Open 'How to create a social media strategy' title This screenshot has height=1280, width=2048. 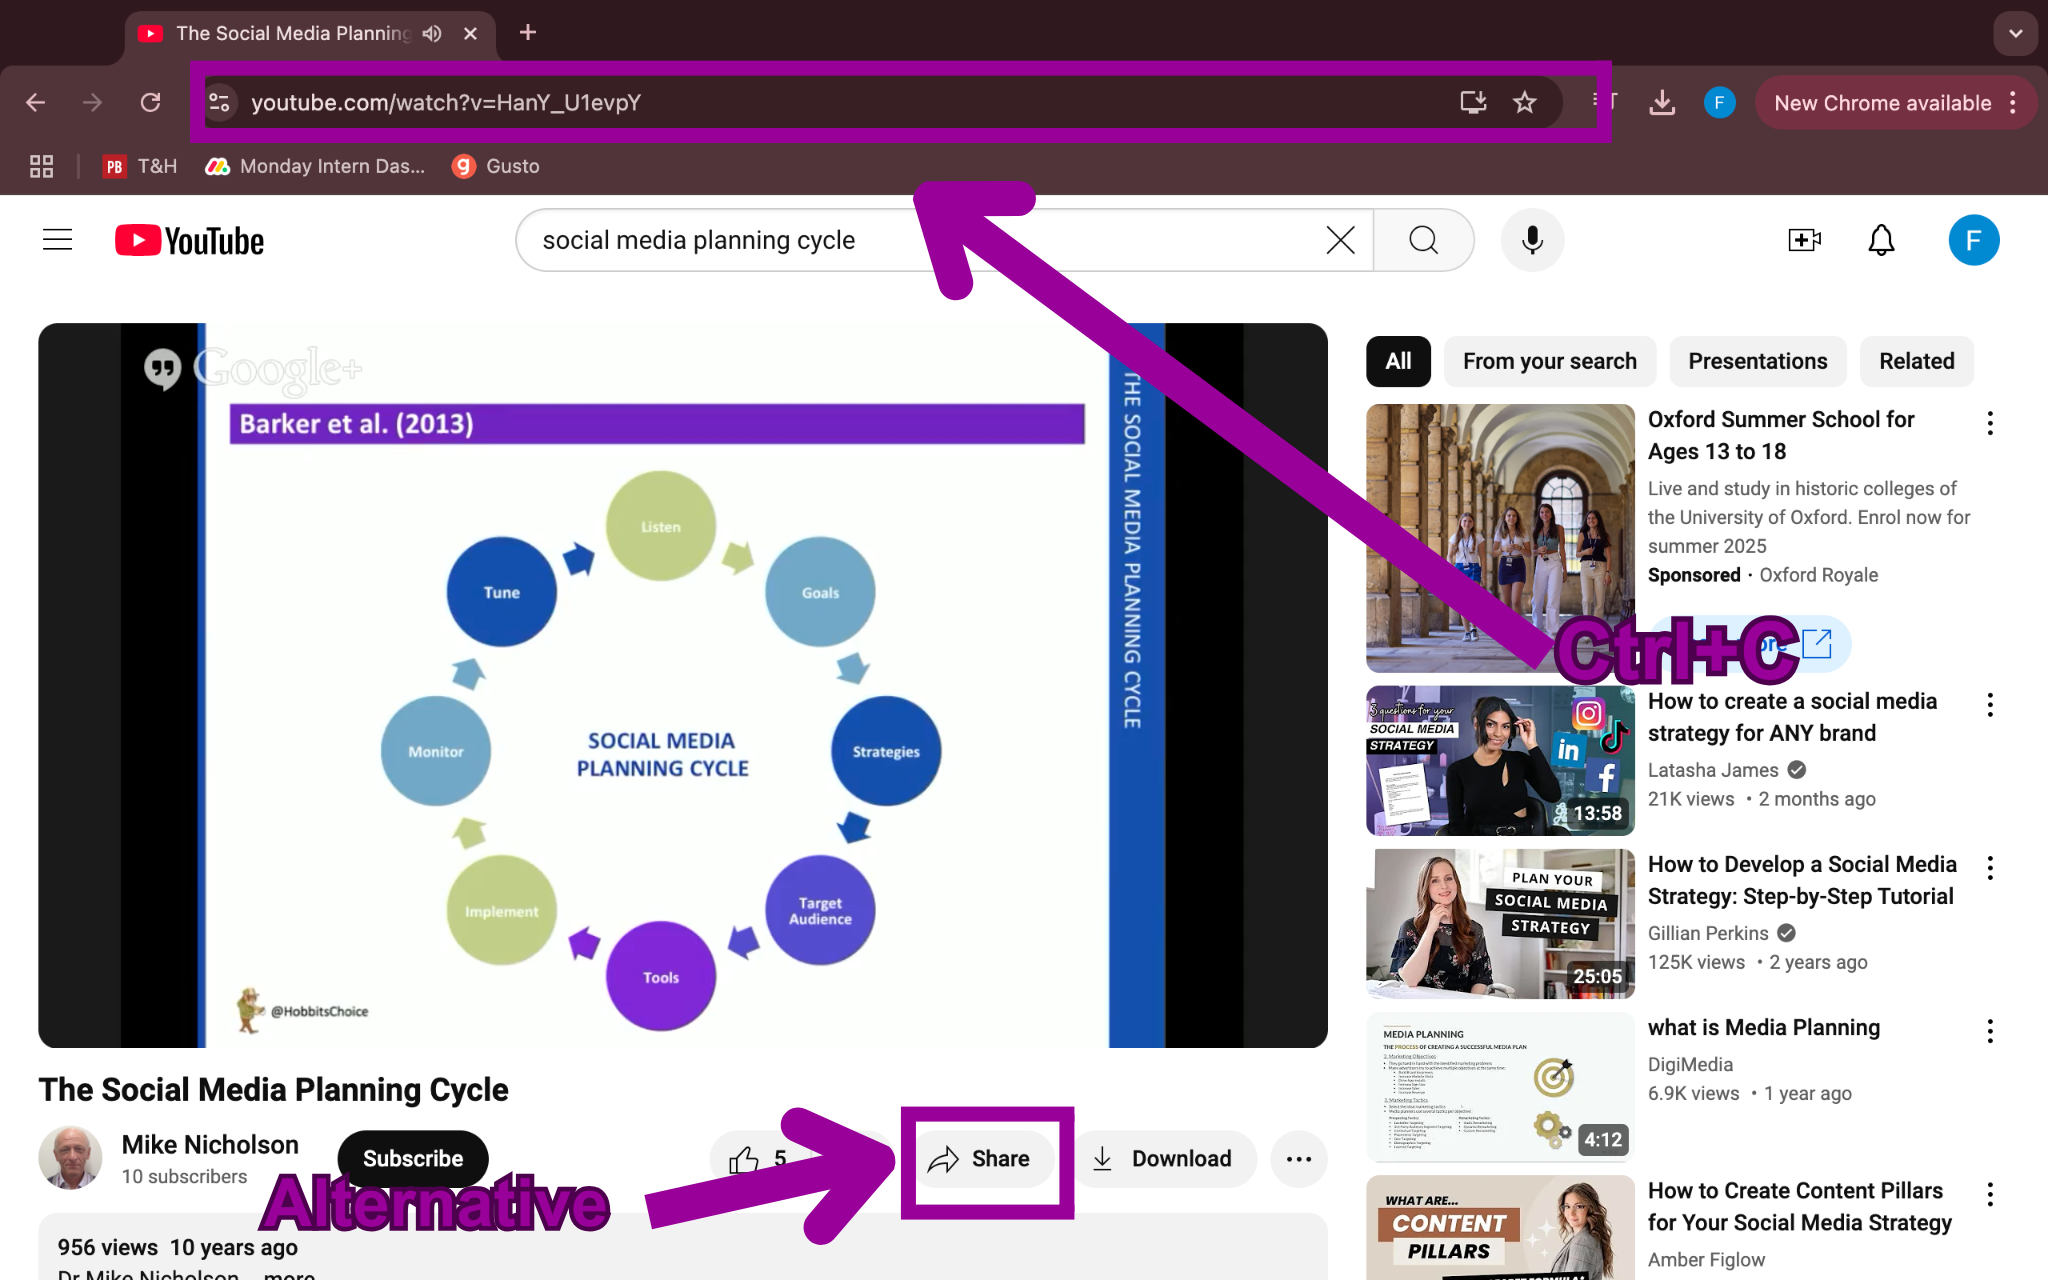1793,717
